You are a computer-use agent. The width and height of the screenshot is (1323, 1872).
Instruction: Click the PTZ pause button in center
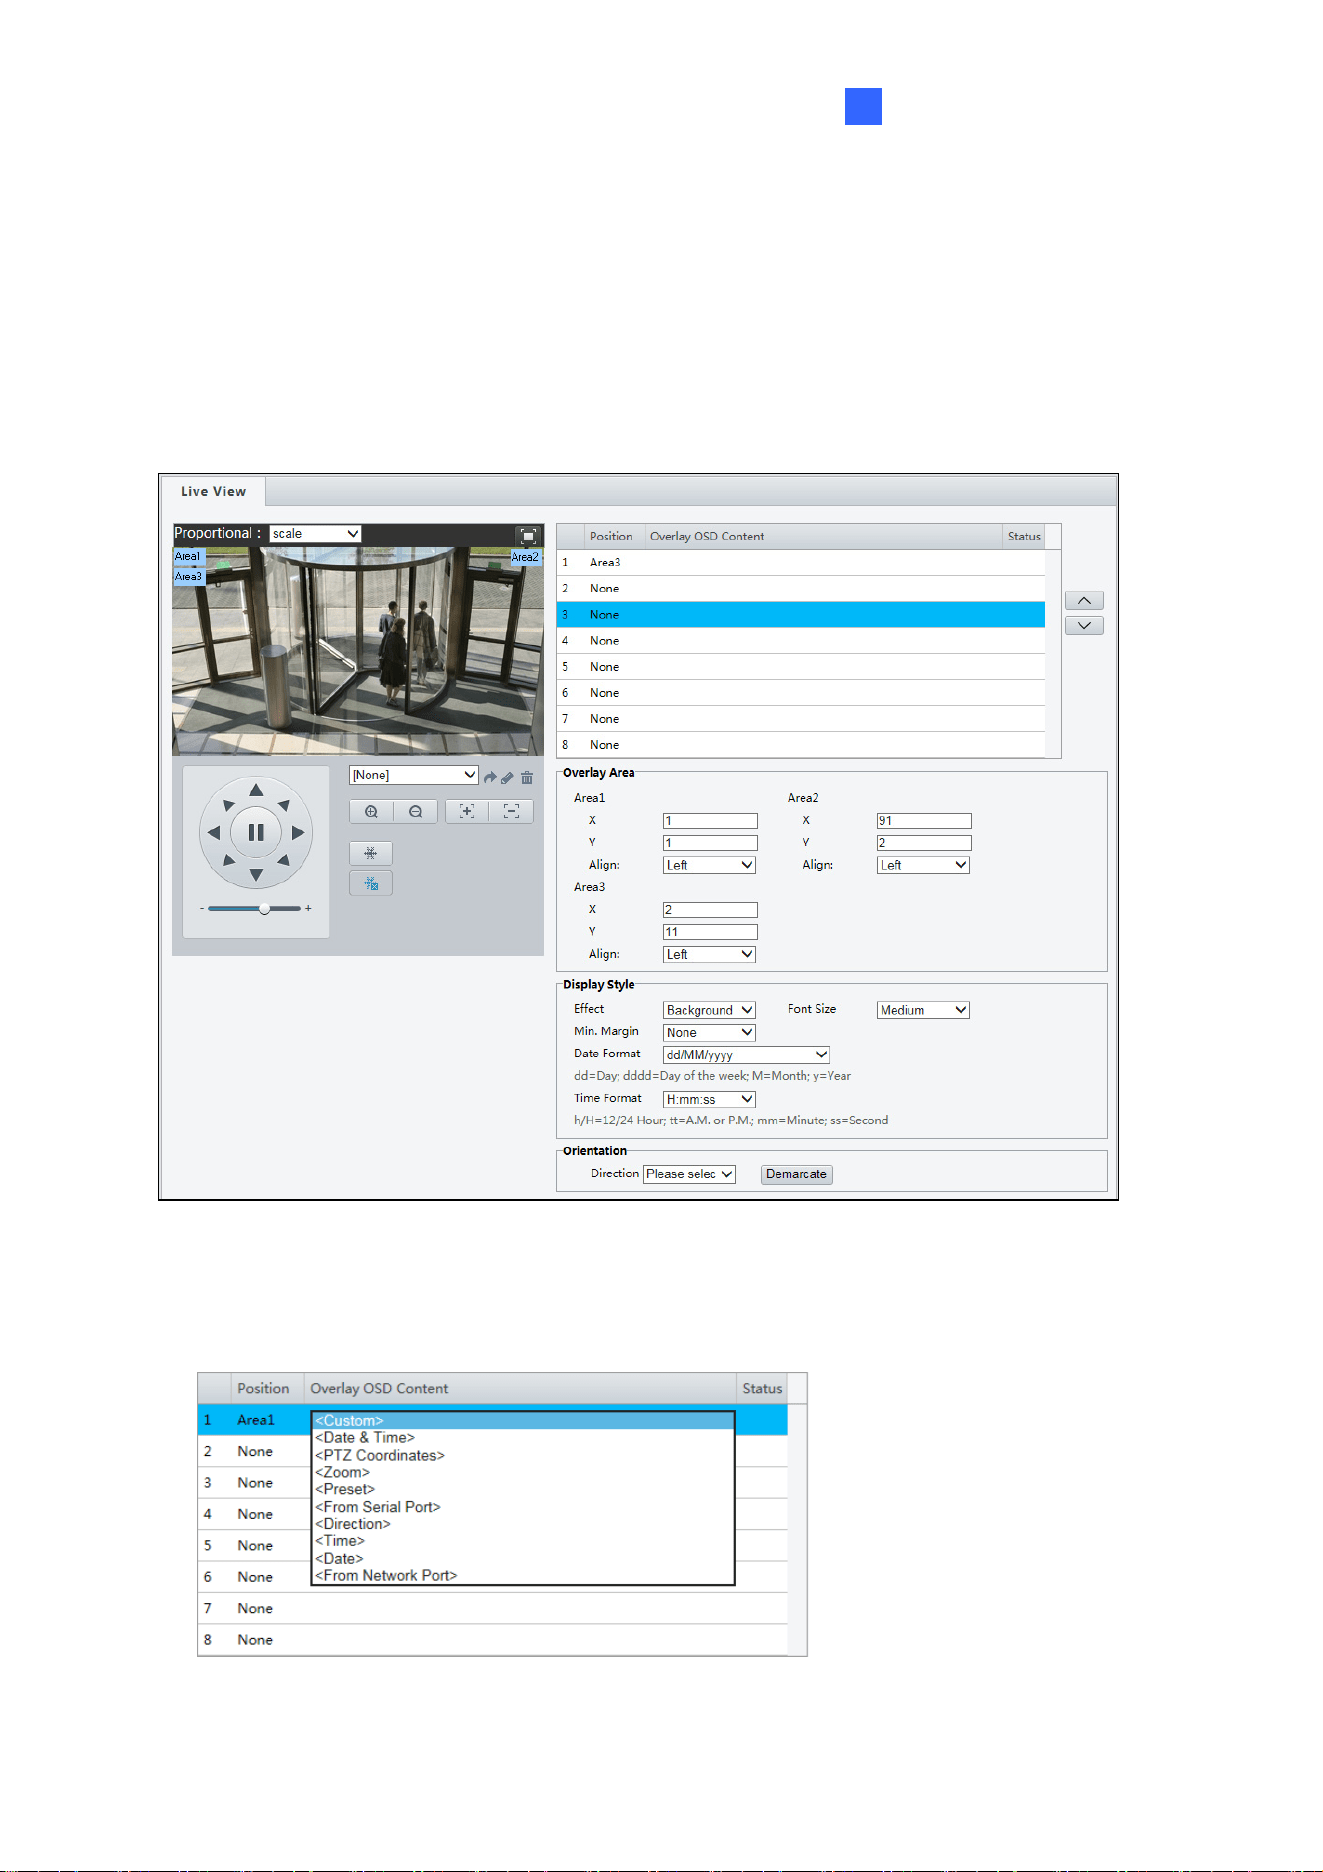tap(256, 832)
